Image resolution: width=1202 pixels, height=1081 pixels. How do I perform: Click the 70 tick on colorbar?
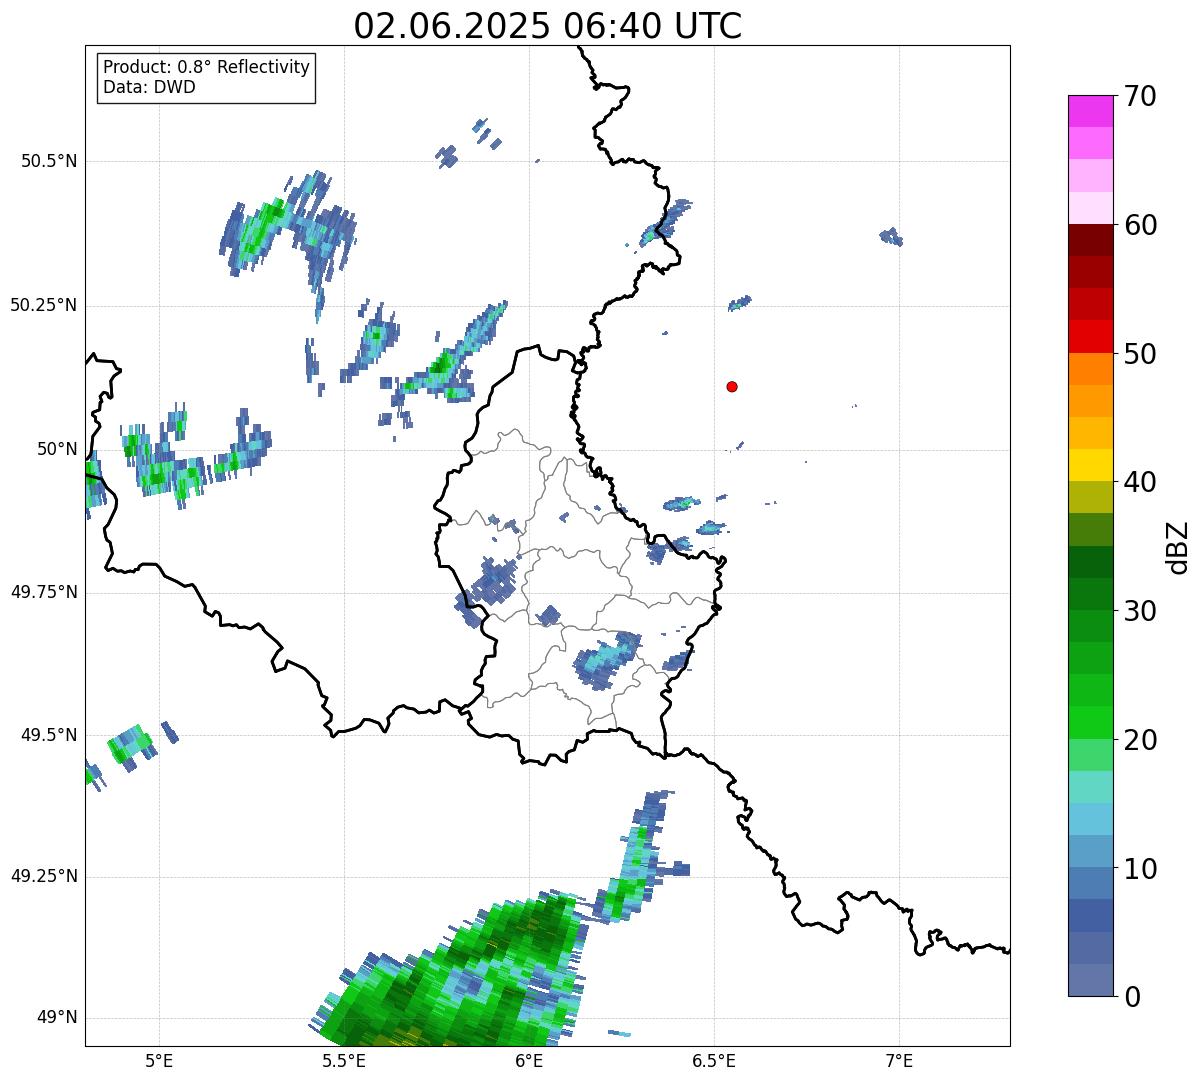coord(1141,96)
